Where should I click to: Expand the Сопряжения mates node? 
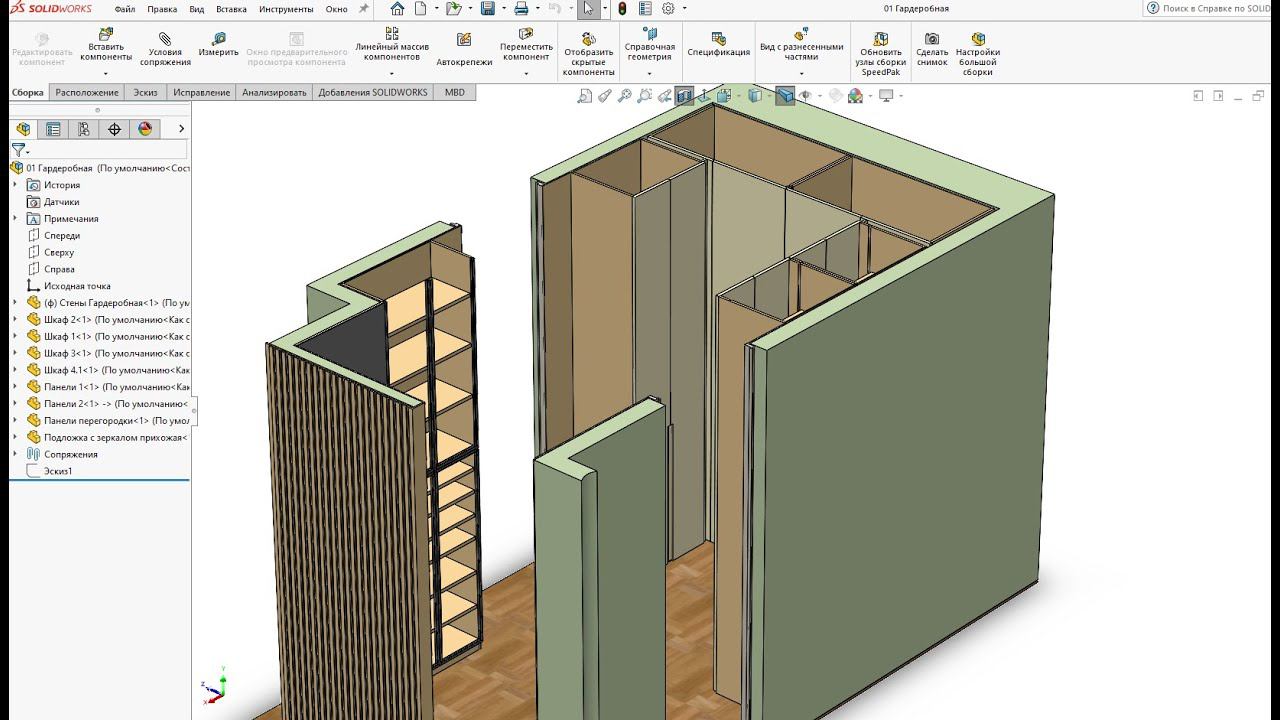tap(15, 454)
